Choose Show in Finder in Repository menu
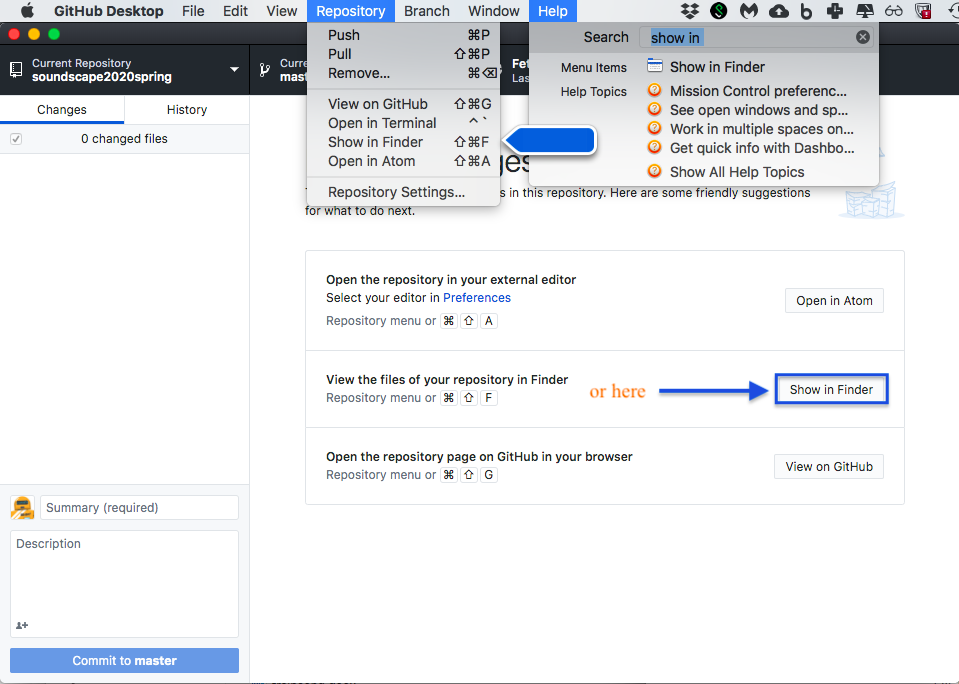This screenshot has width=959, height=684. [x=403, y=142]
